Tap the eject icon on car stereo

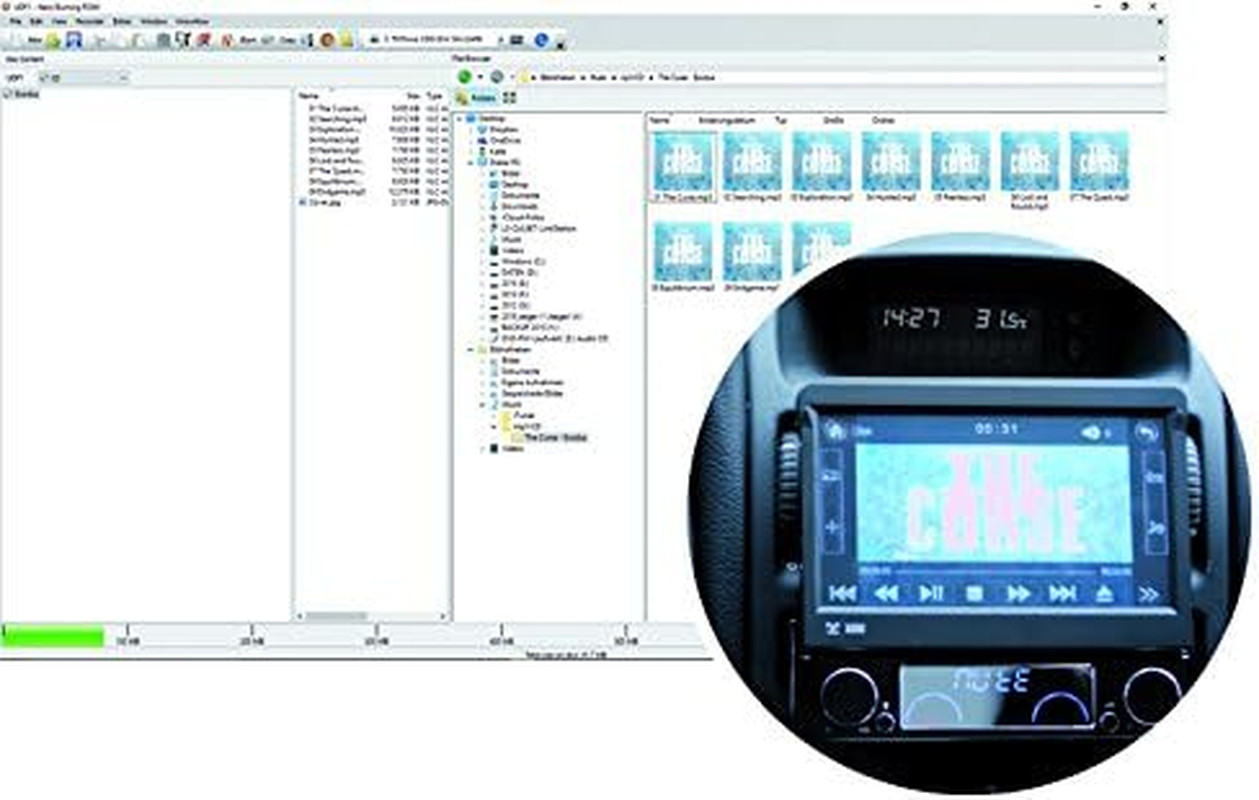(1104, 594)
